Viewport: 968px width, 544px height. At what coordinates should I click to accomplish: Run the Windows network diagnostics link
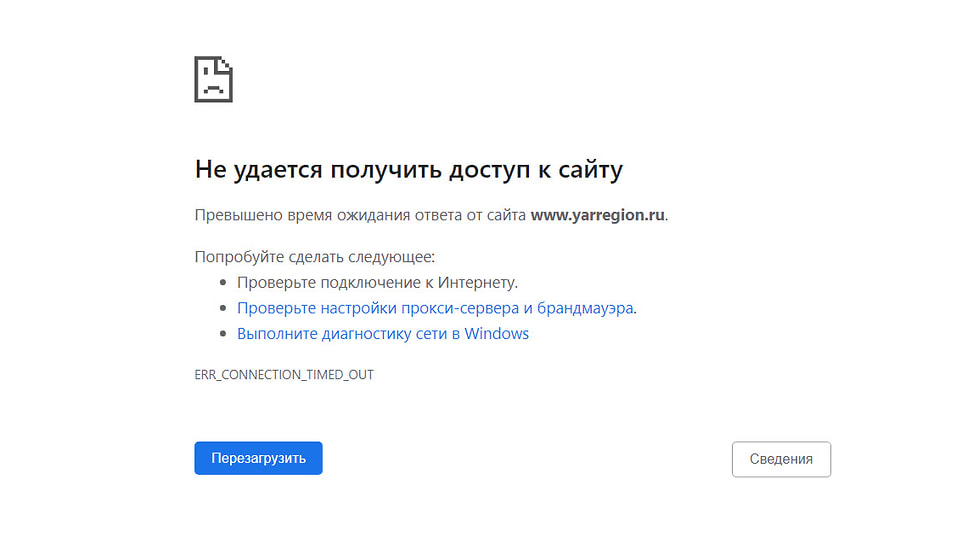(383, 333)
